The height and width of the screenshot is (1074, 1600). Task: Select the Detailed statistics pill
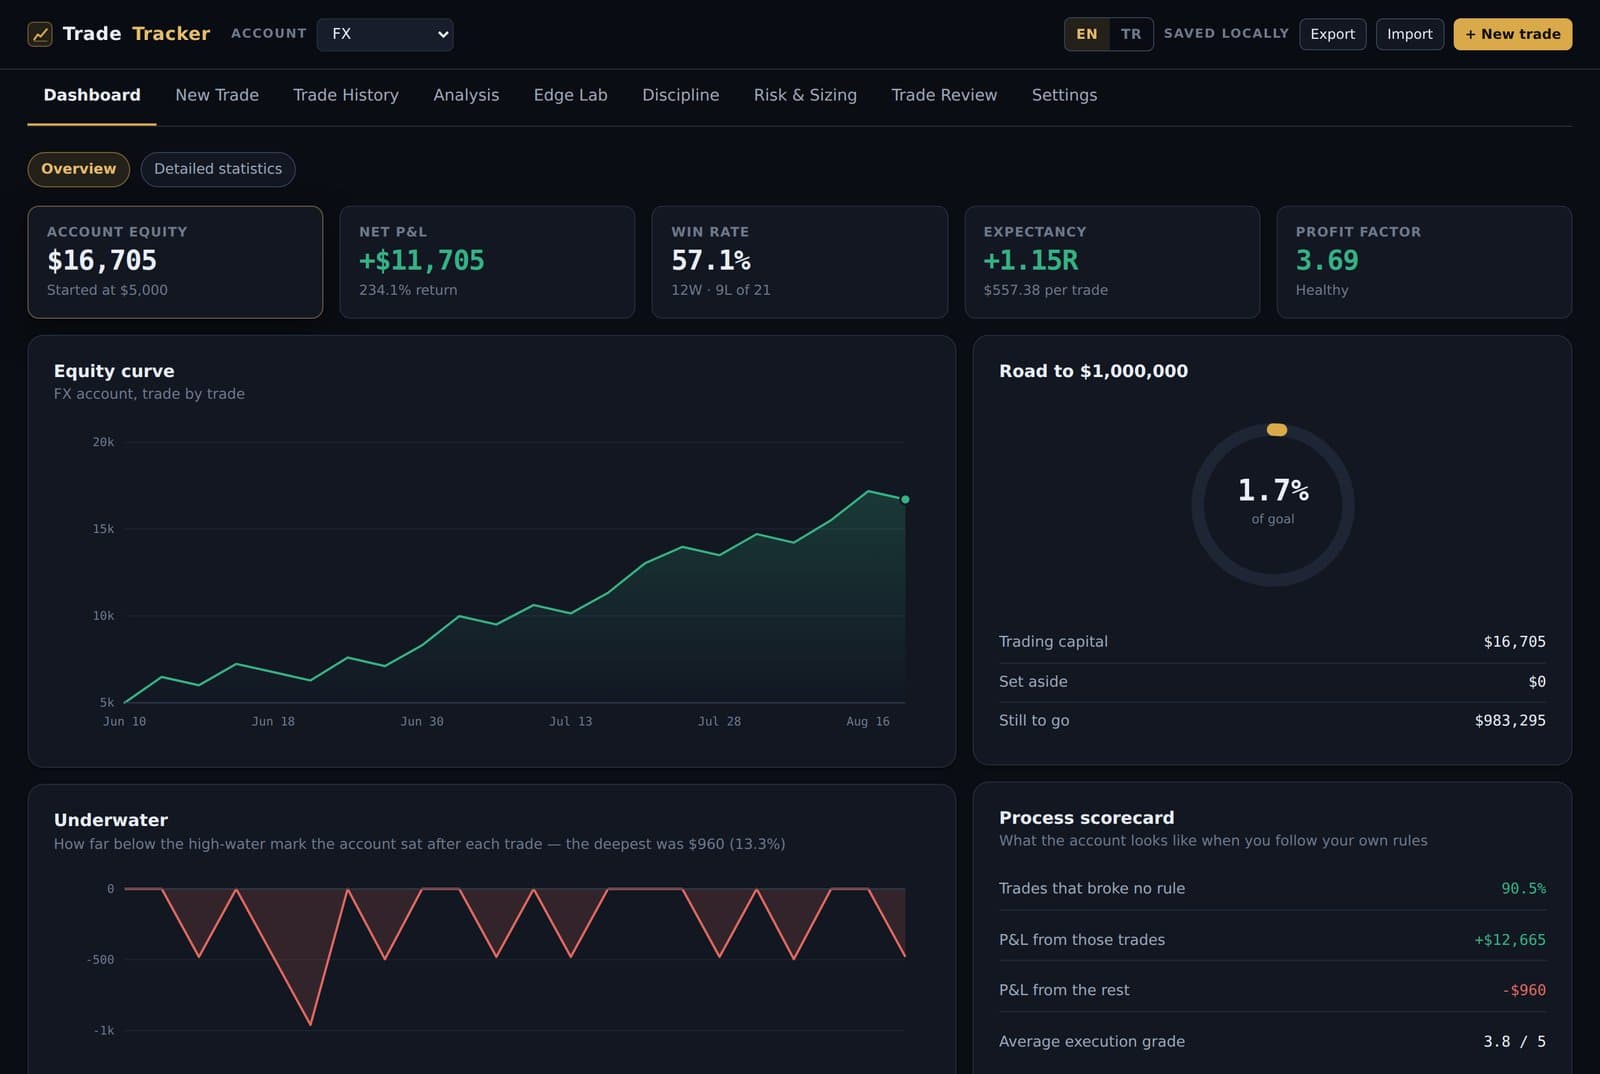click(218, 169)
